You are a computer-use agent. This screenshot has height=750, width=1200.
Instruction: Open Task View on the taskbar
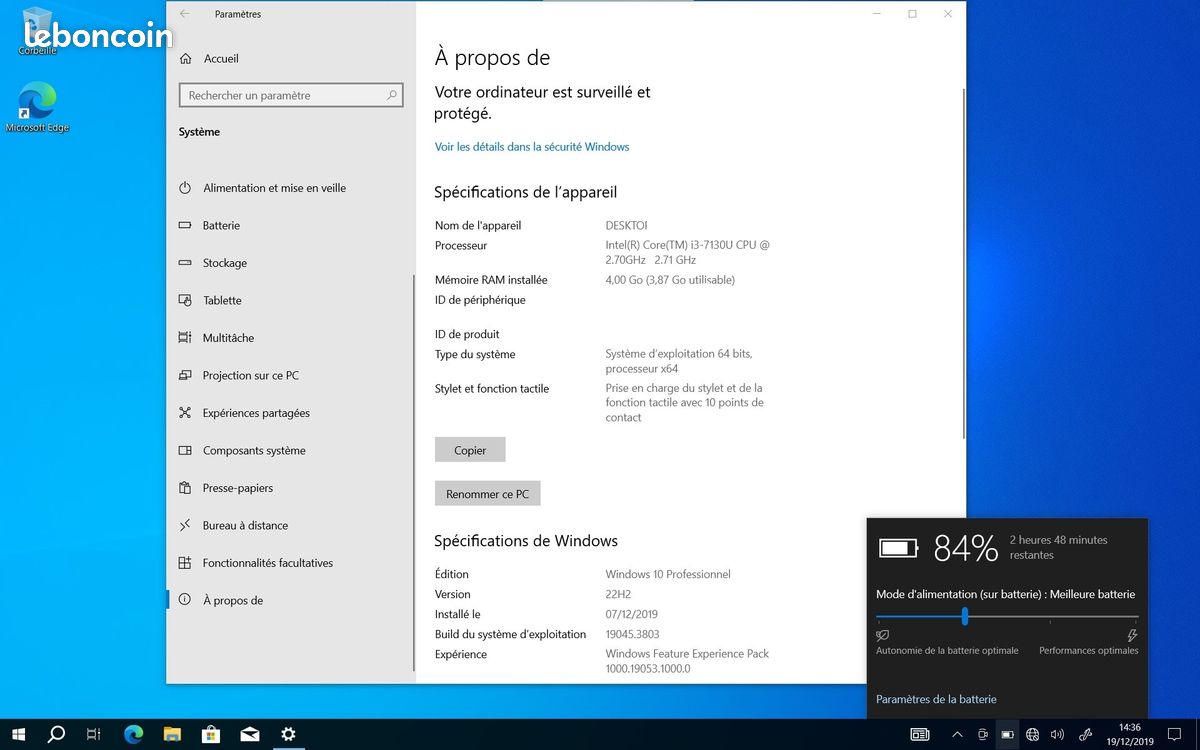94,734
